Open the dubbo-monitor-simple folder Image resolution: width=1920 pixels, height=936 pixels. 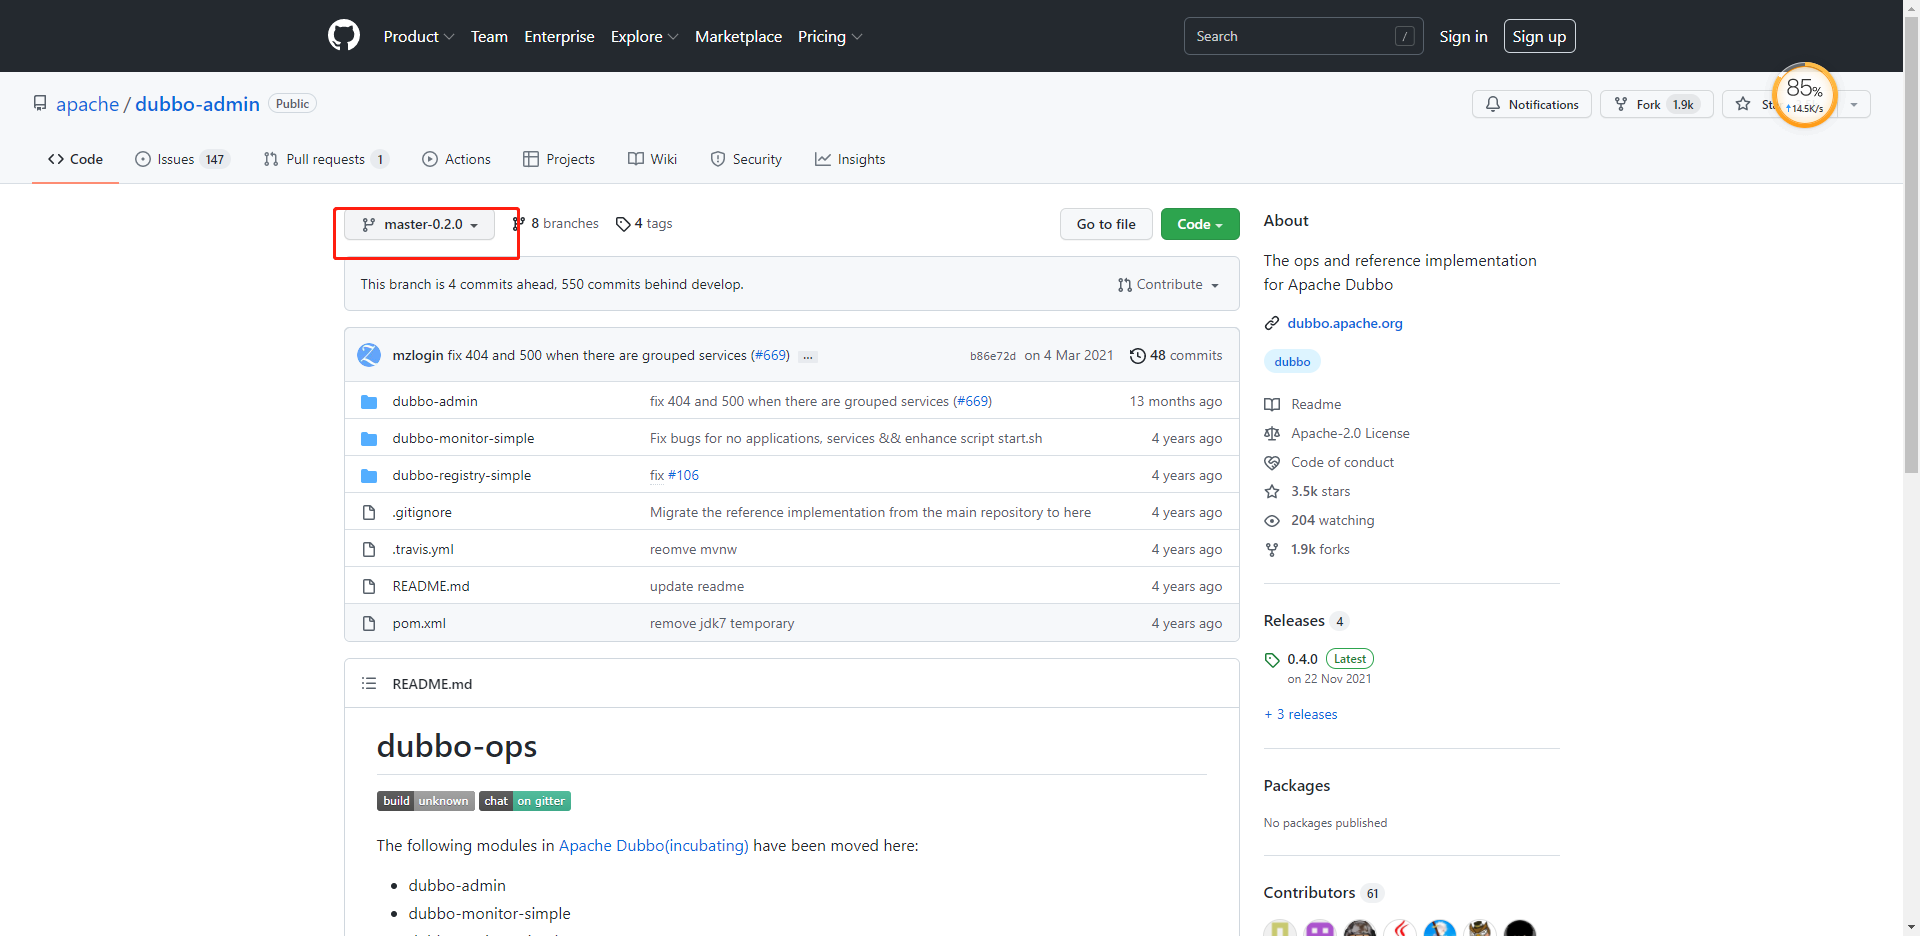[x=463, y=438]
